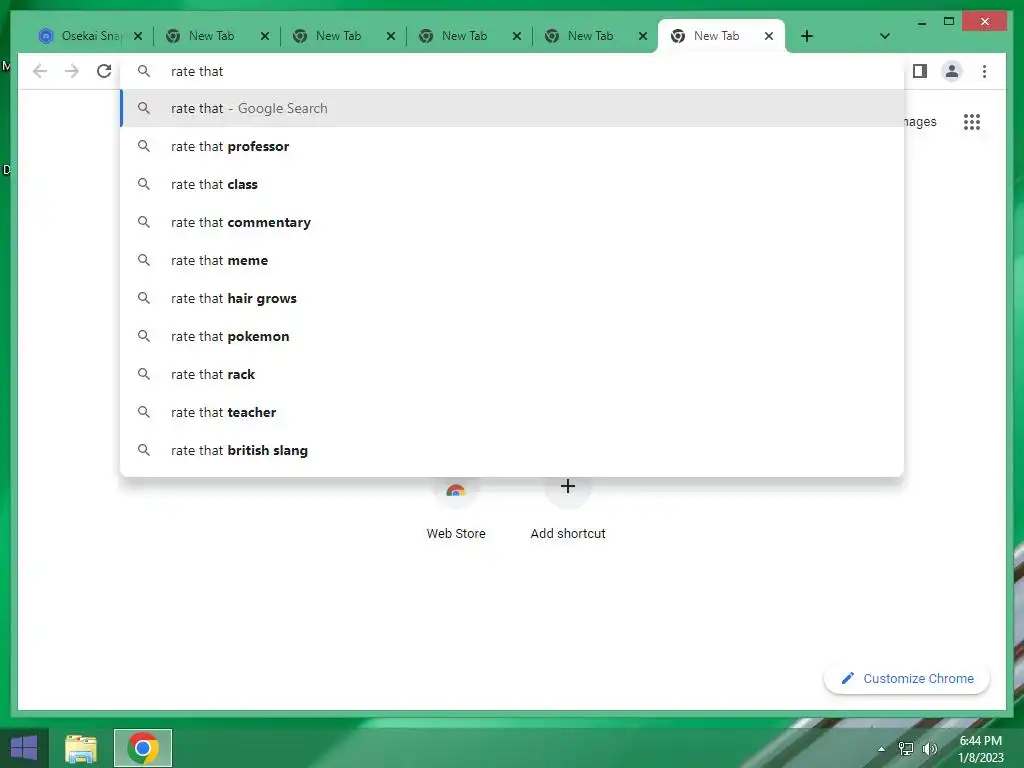Pick suggestion 'rate that rack'
1024x768 pixels.
pos(513,374)
